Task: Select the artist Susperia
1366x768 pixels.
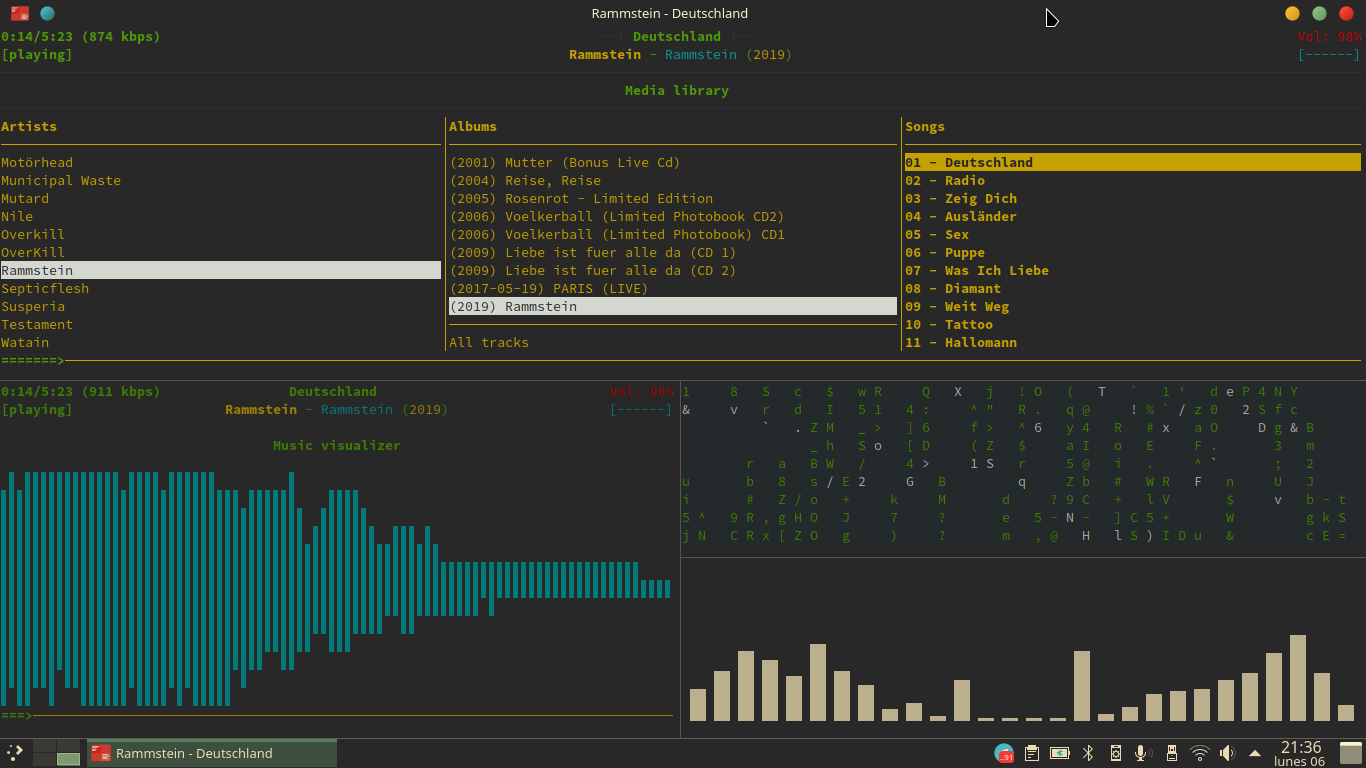Action: click(33, 307)
